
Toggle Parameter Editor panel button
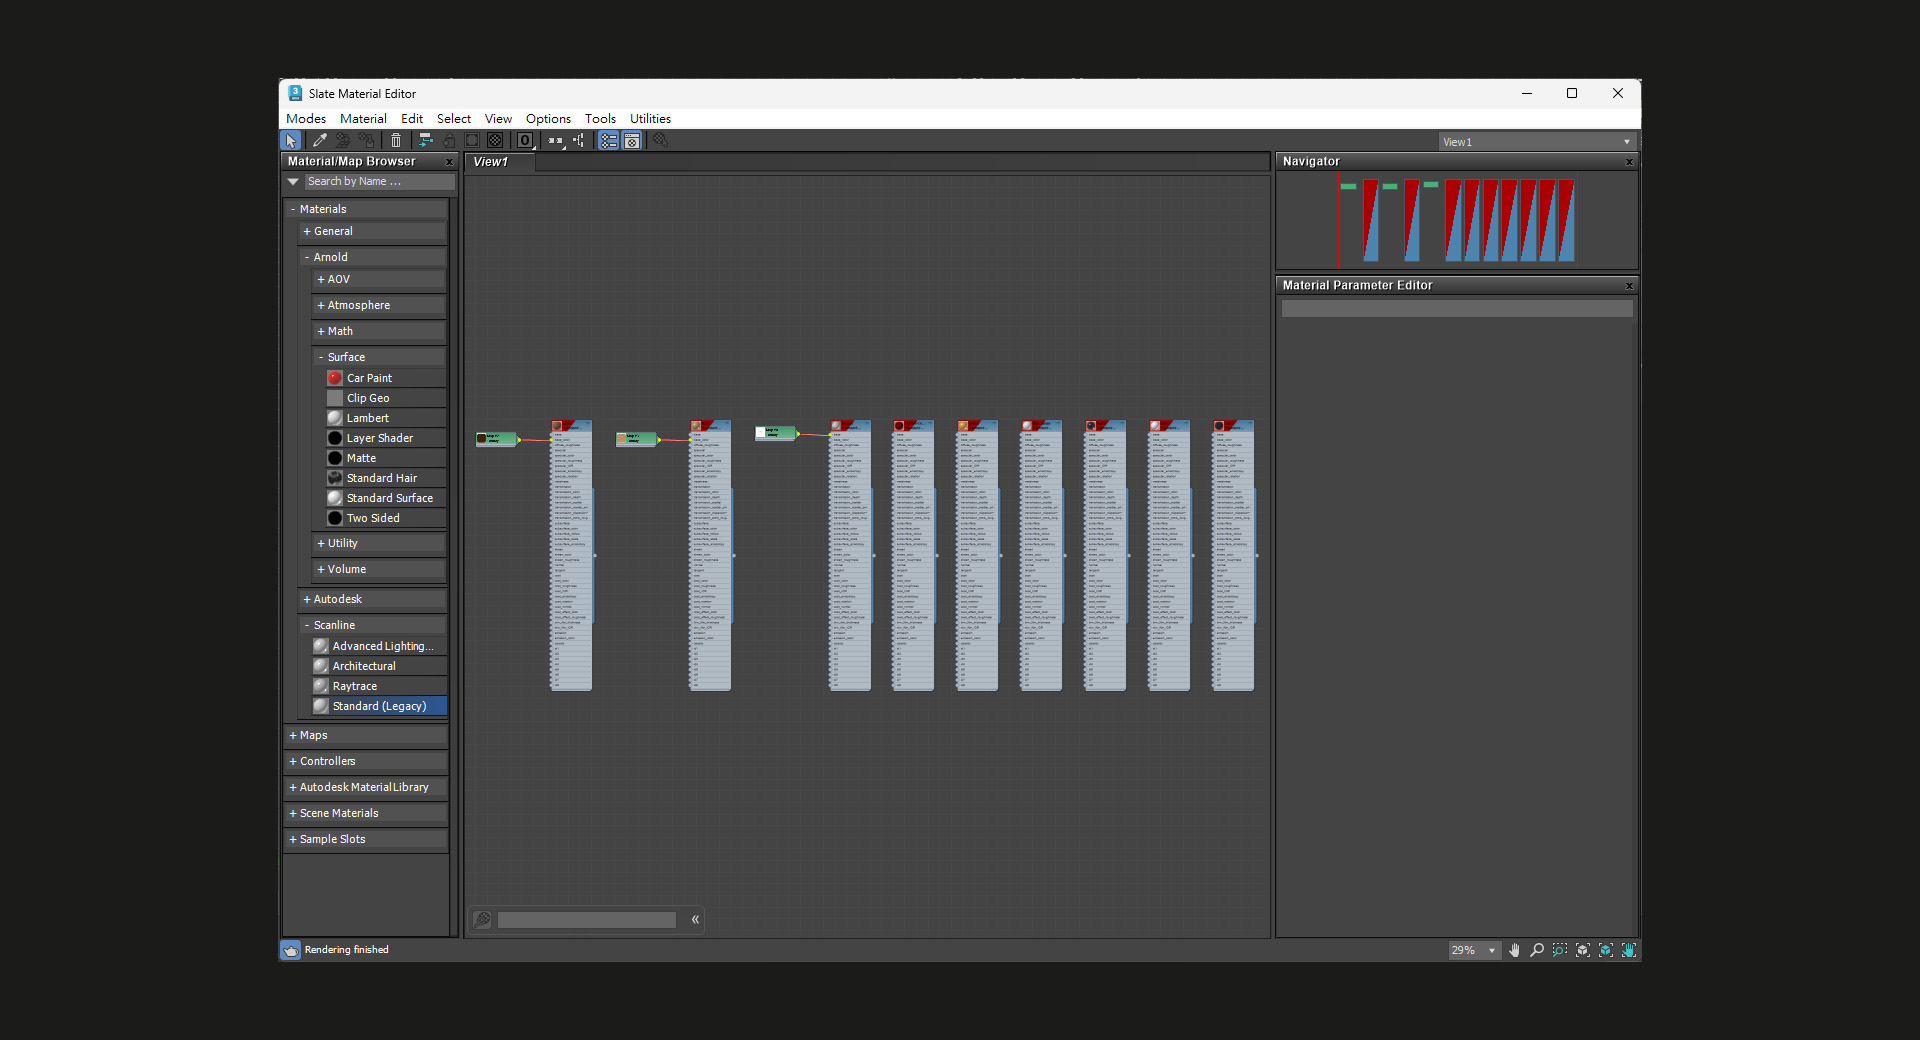coord(632,141)
